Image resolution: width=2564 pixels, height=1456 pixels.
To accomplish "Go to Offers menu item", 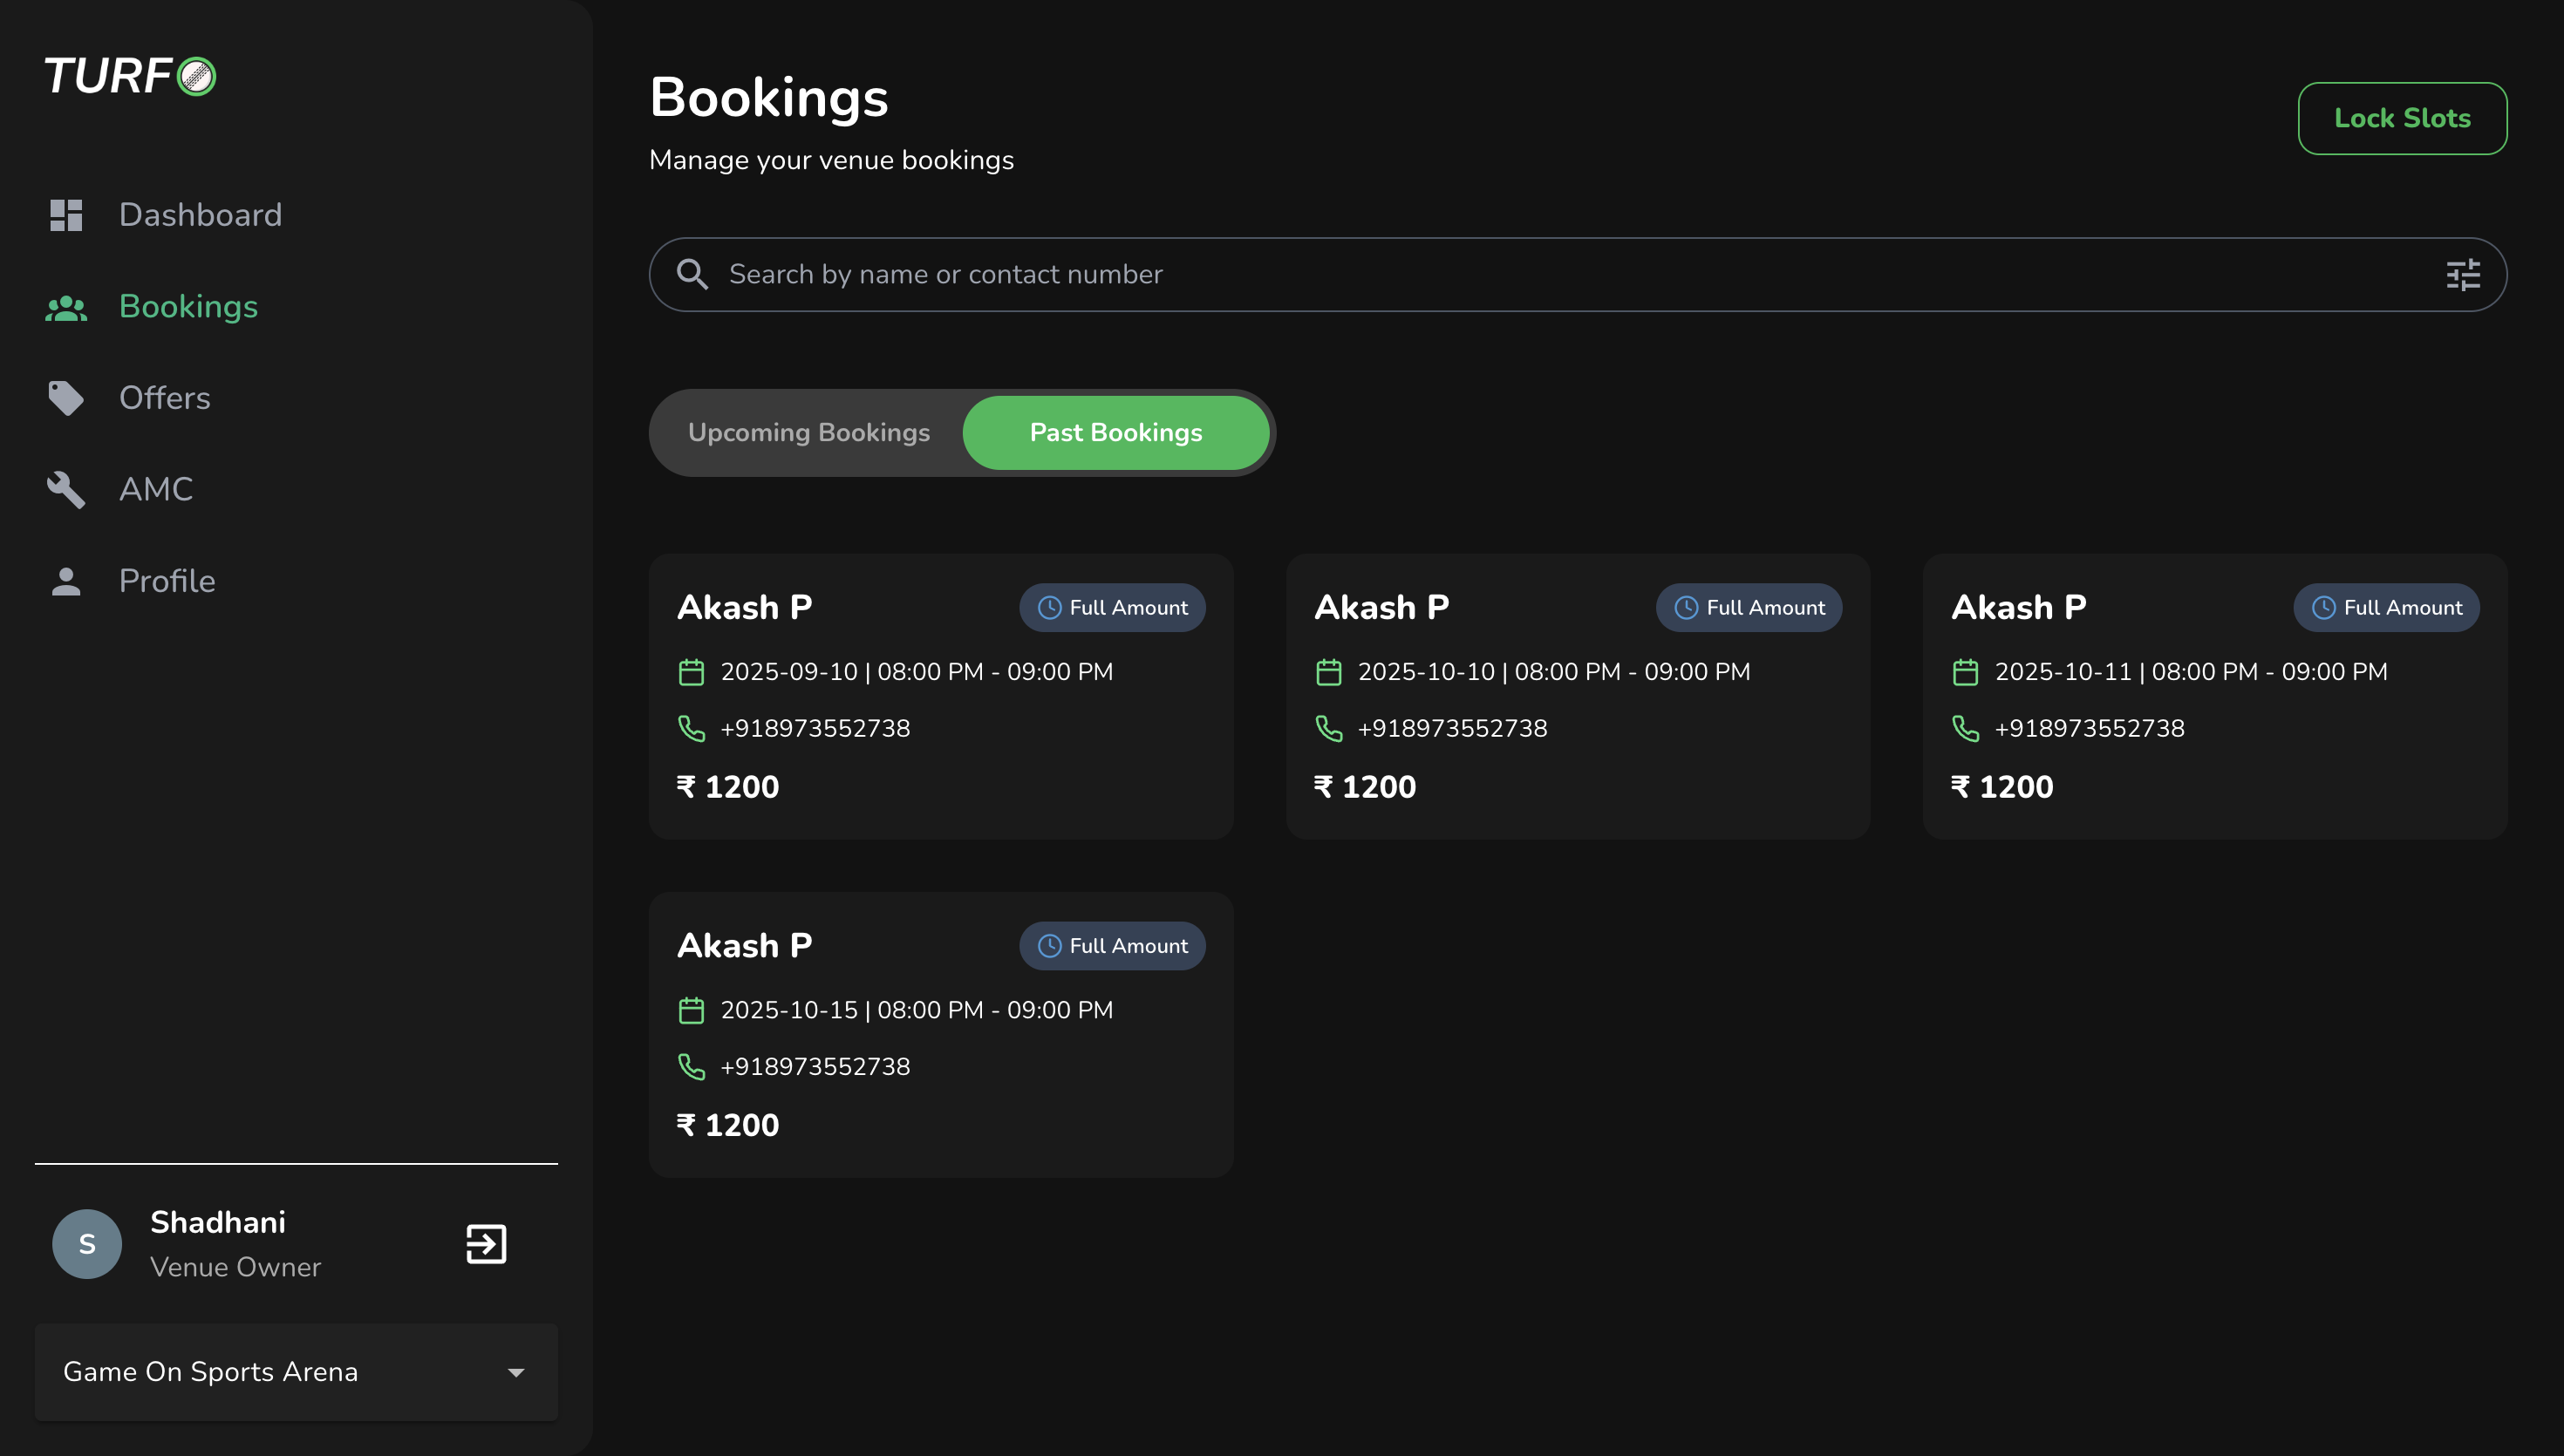I will (x=165, y=398).
